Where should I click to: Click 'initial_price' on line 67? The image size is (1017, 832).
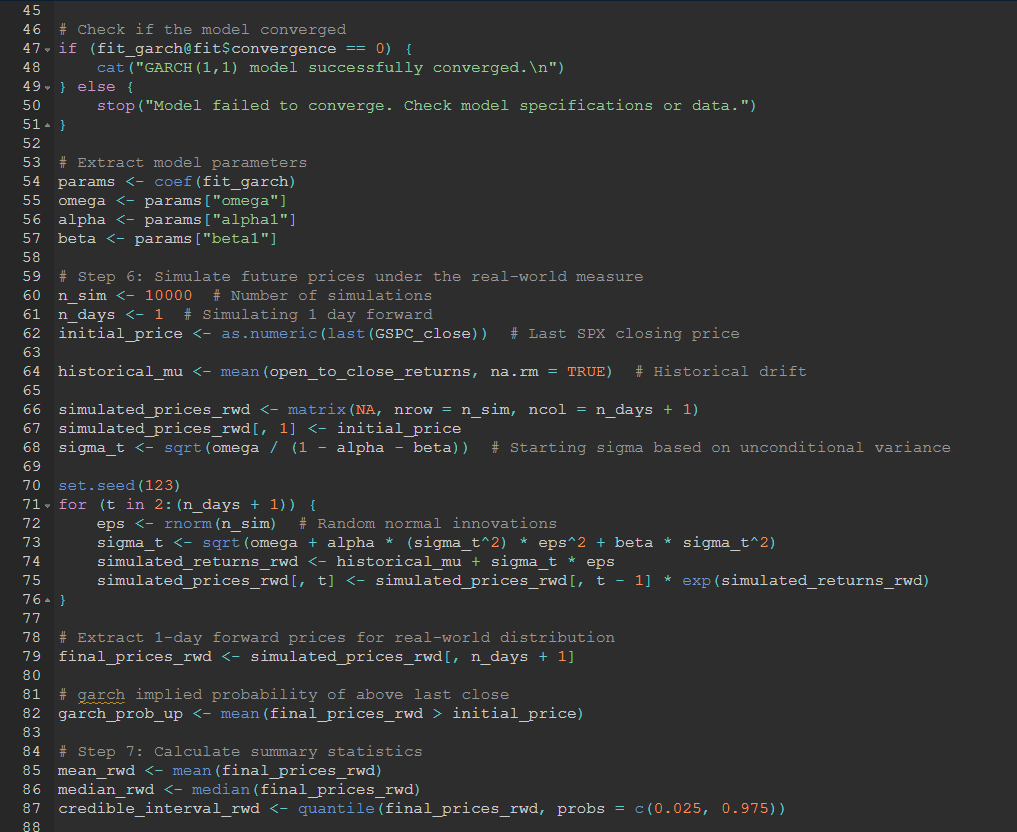[399, 429]
